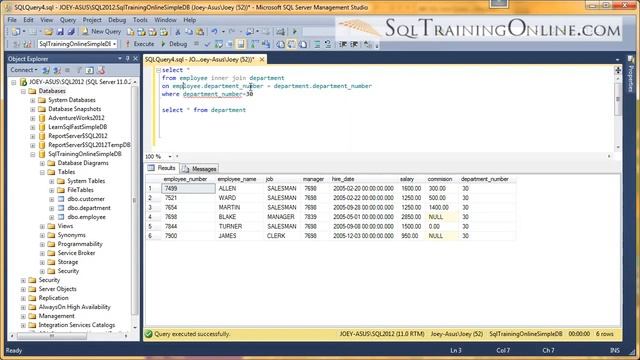Image resolution: width=640 pixels, height=360 pixels.
Task: Expand the dbo.employee table node
Action: 52,217
